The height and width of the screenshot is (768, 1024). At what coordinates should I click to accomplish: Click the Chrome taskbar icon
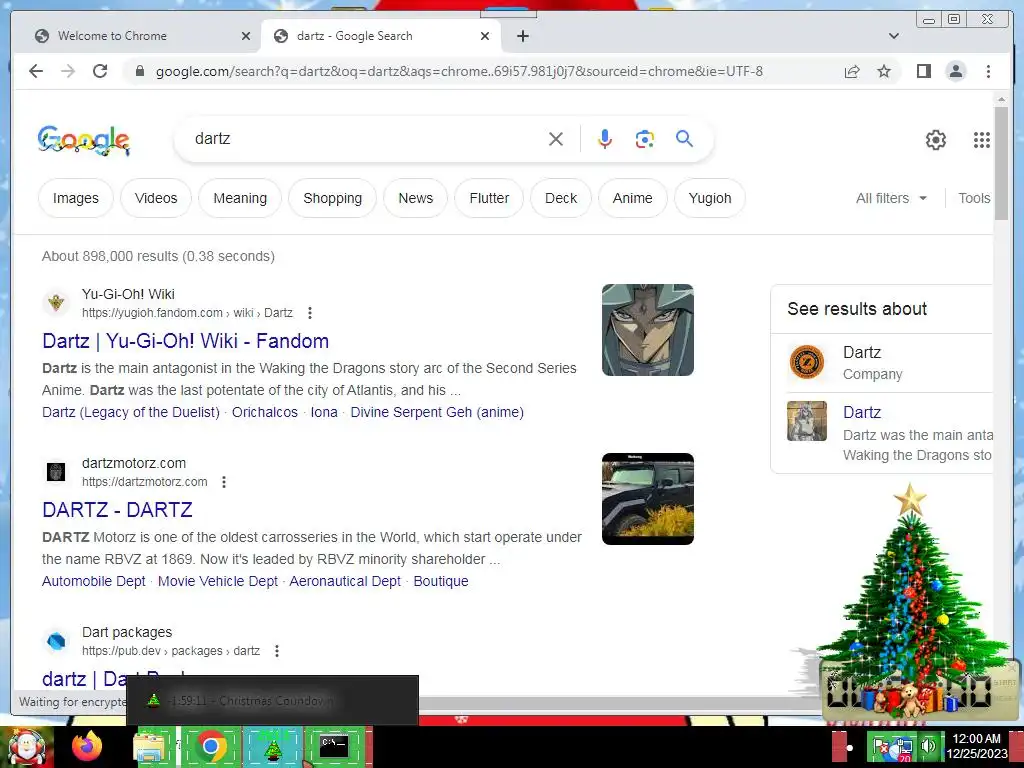pyautogui.click(x=210, y=746)
